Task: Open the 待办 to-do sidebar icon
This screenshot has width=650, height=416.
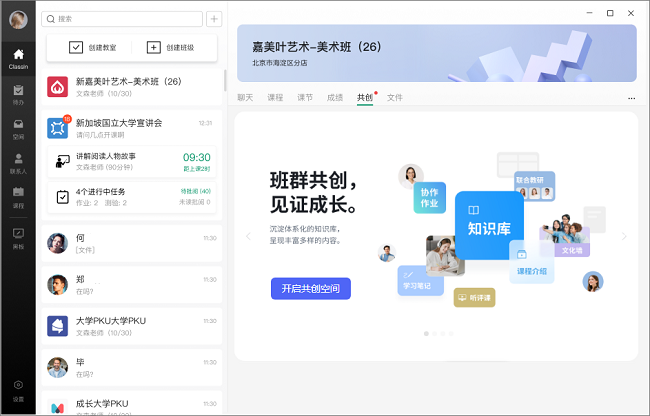Action: click(x=18, y=93)
